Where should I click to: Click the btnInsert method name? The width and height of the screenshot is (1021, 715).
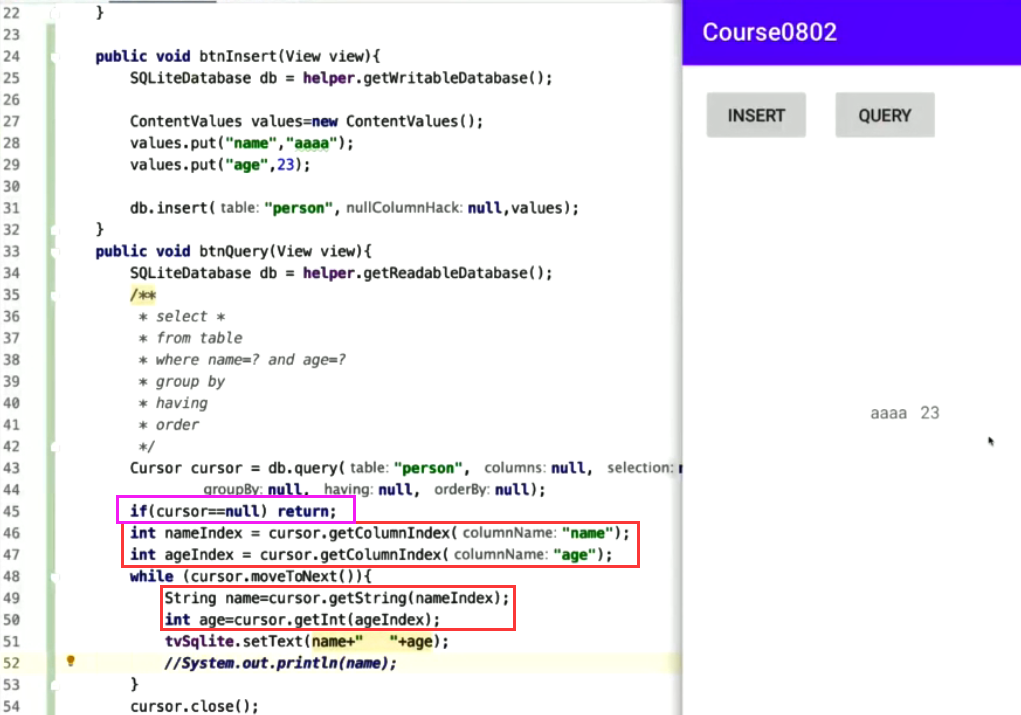point(238,56)
